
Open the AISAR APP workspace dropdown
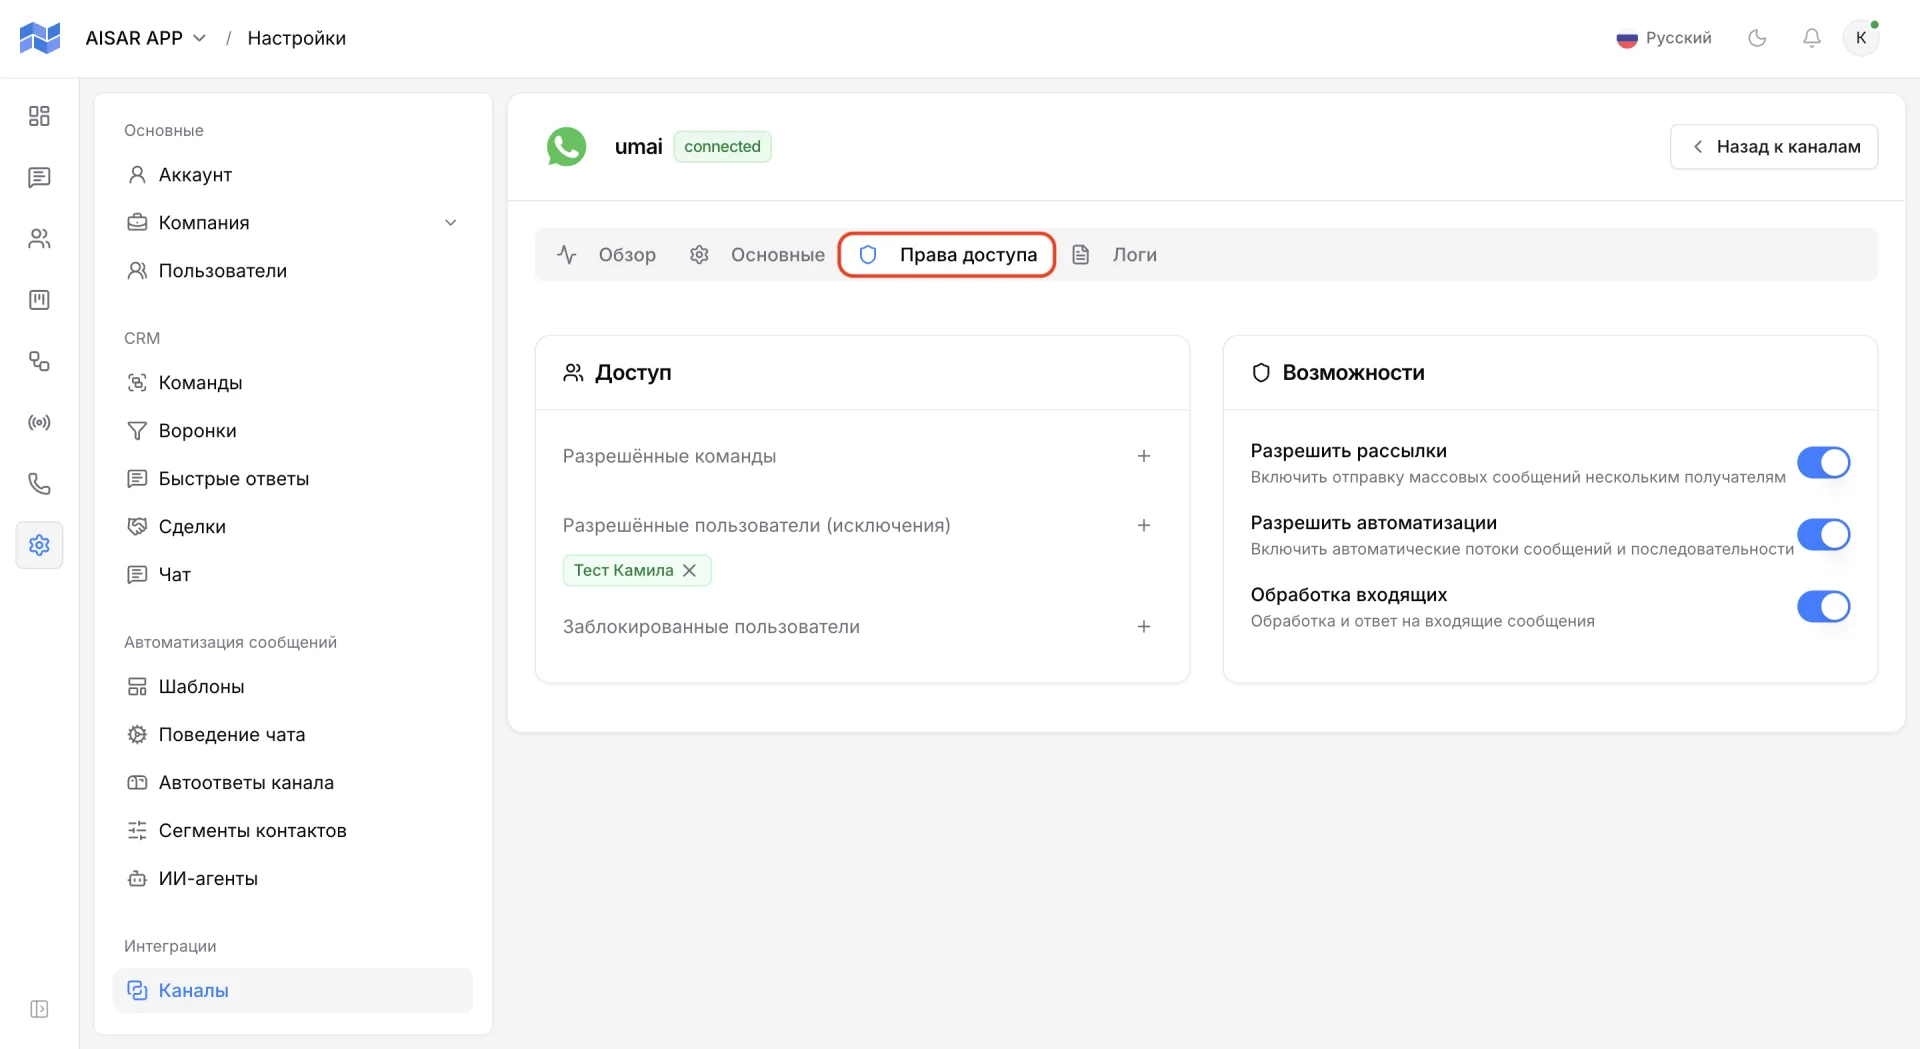(146, 38)
